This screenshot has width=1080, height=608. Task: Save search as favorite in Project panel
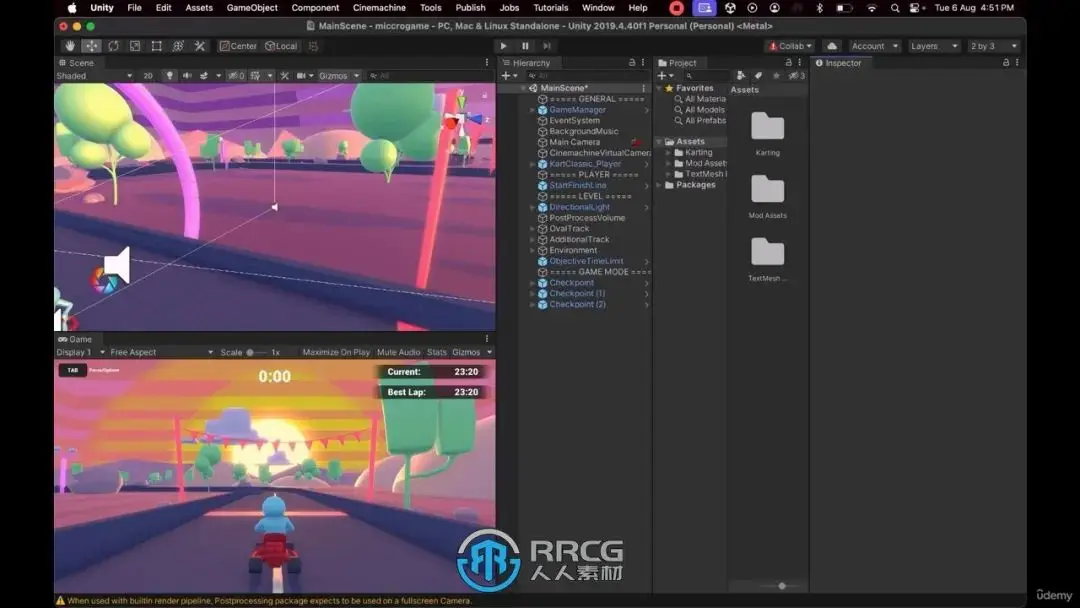pos(776,76)
